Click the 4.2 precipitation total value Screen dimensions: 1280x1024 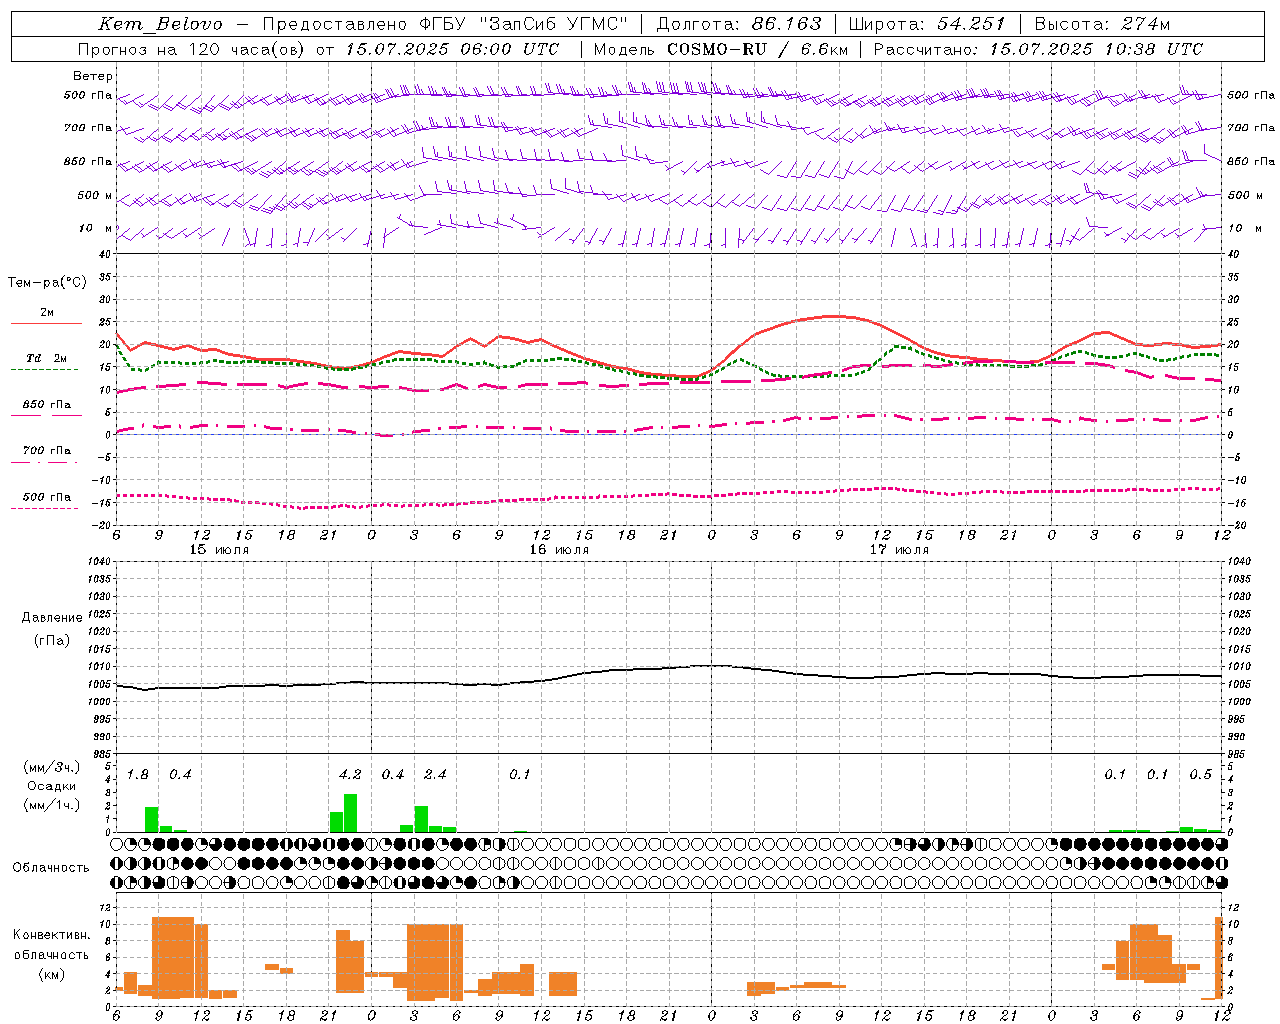click(x=350, y=774)
